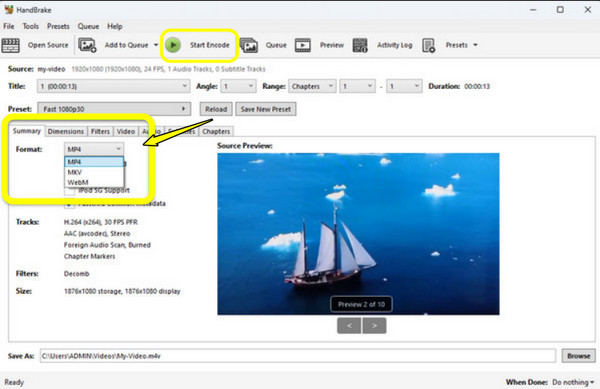Switch to the Dimensions tab
This screenshot has width=600, height=389.
click(66, 131)
